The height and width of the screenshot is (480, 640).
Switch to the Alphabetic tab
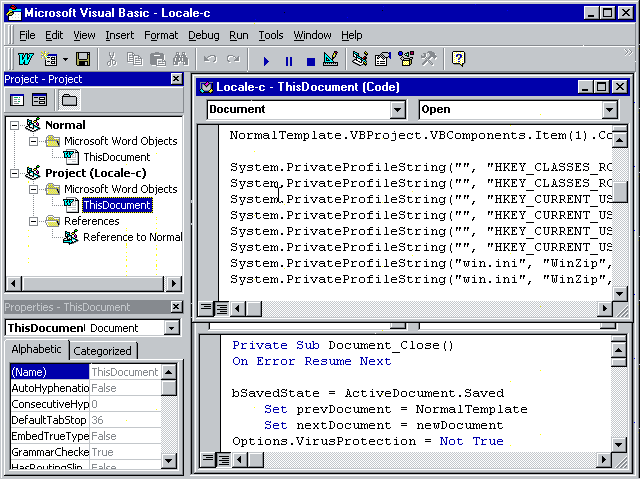36,349
